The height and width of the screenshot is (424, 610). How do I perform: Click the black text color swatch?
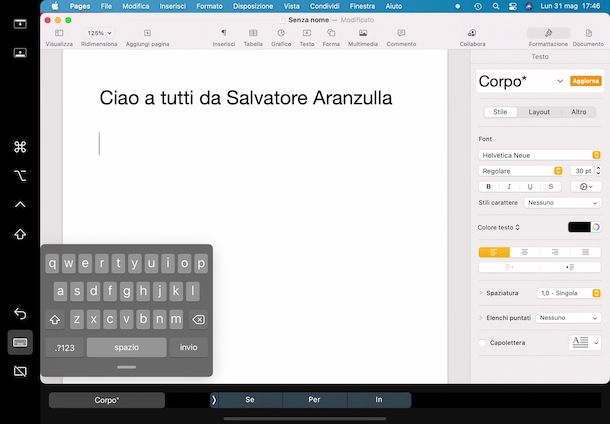[579, 227]
